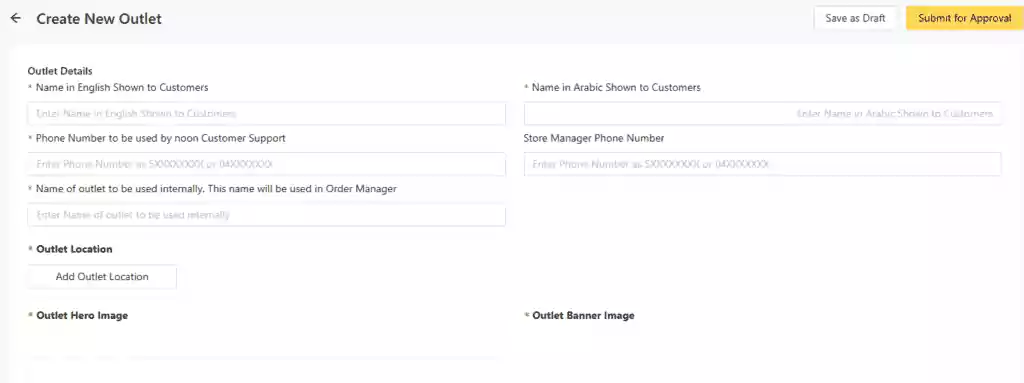Focus the English outlet name field
Viewport: 1024px width, 383px height.
coord(266,113)
